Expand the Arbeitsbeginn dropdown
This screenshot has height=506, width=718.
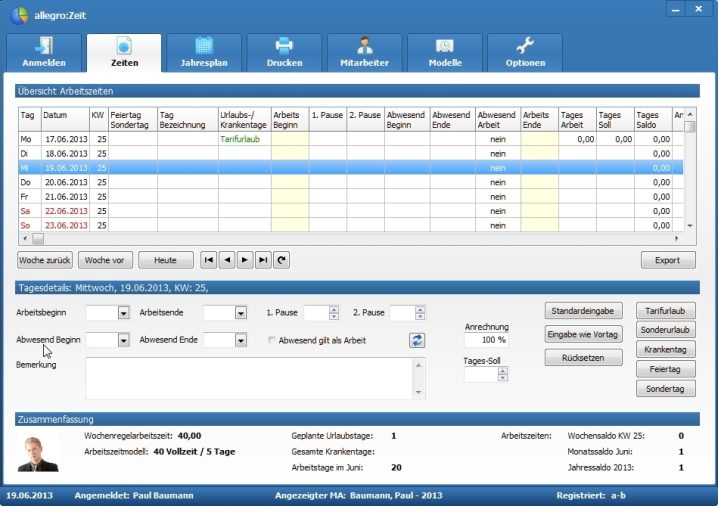click(x=123, y=313)
